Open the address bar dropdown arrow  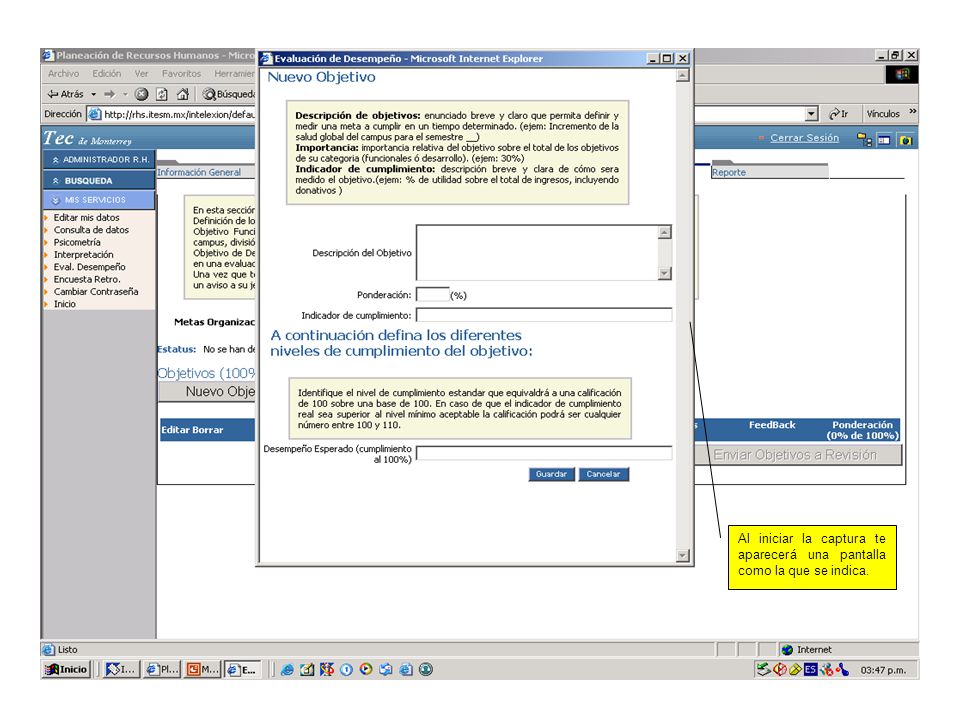pyautogui.click(x=811, y=114)
